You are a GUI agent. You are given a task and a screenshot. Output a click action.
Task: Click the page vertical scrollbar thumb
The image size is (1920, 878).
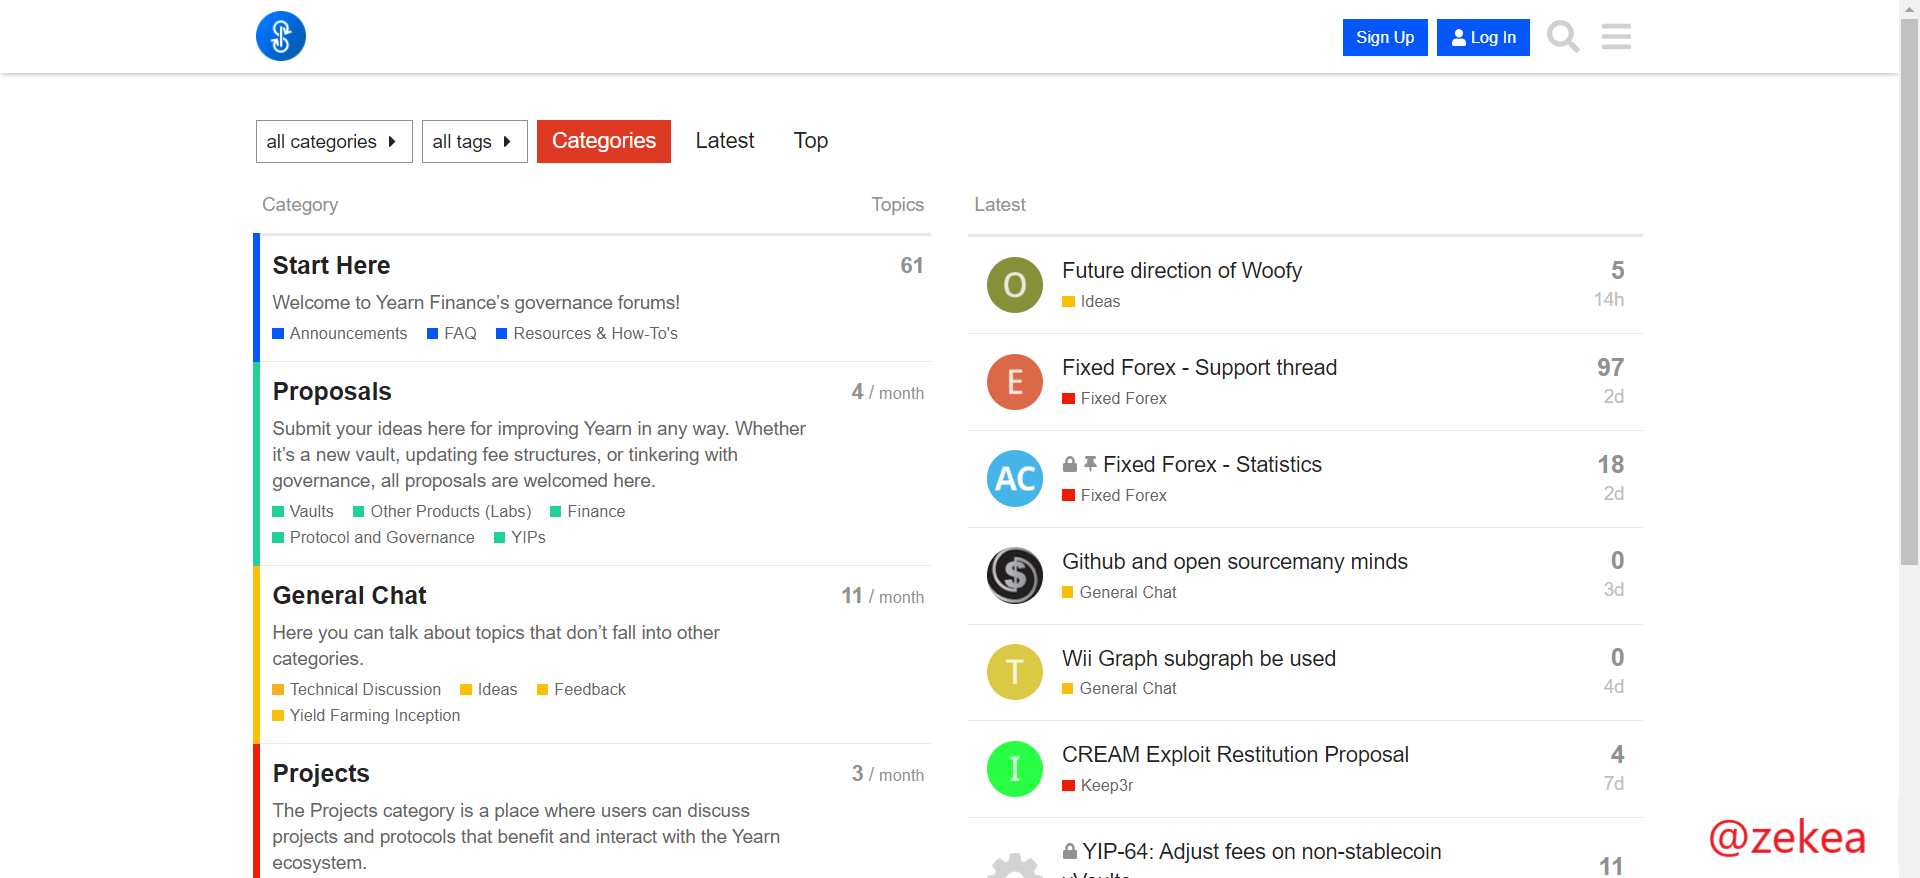pyautogui.click(x=1909, y=293)
